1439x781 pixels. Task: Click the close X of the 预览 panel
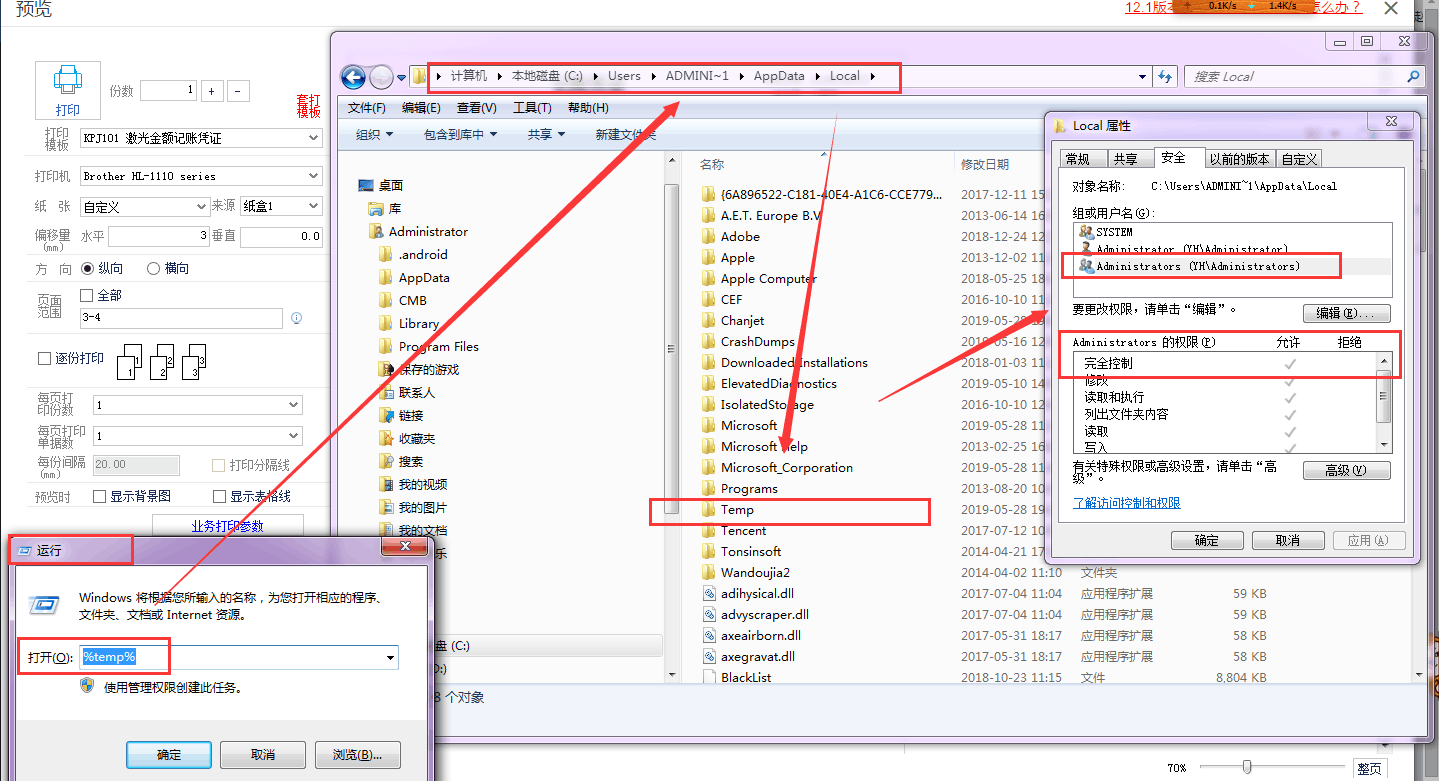coord(1391,9)
